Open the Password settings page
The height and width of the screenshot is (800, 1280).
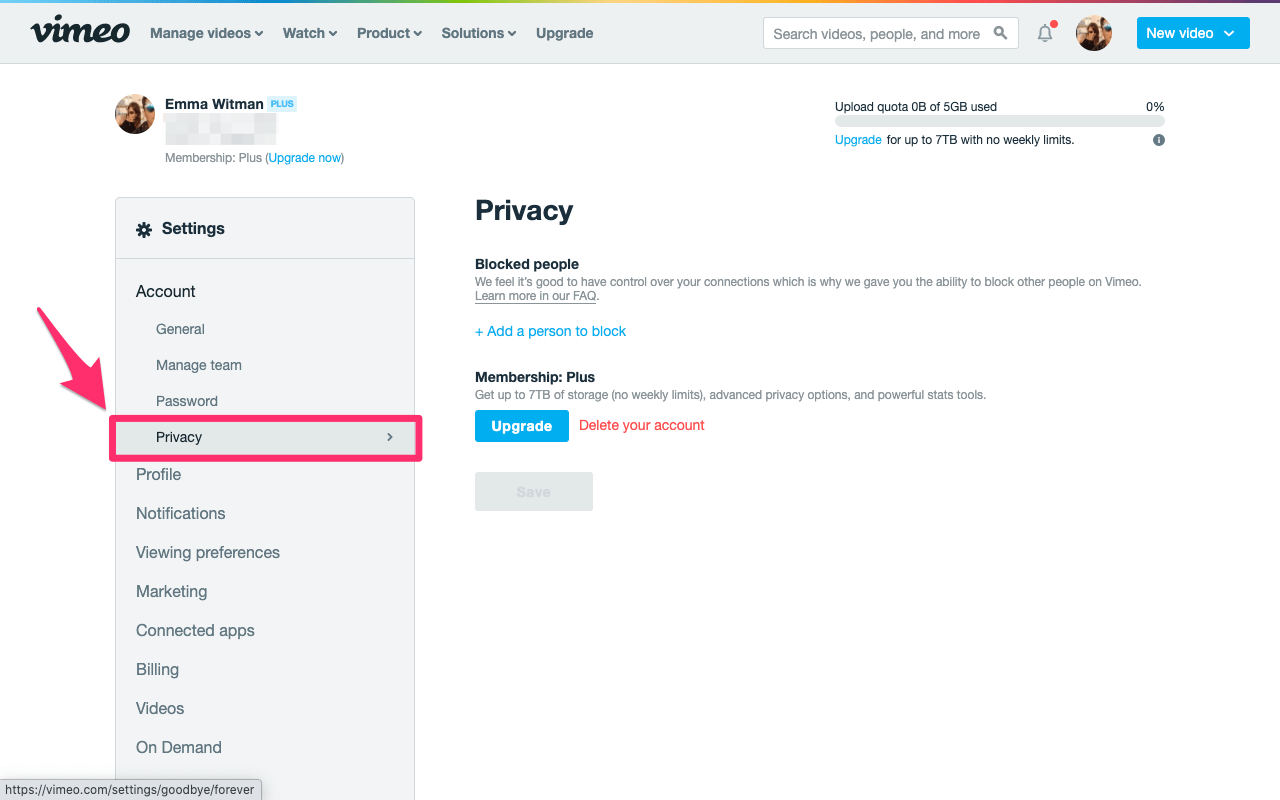[186, 401]
